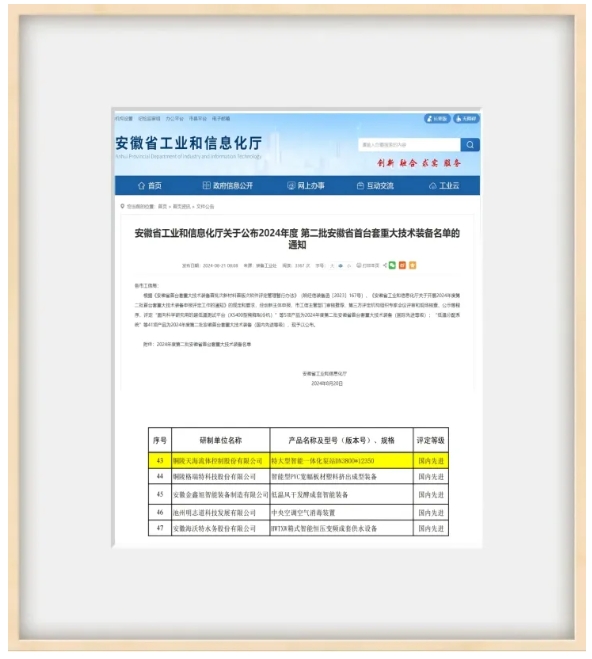The image size is (592, 659).
Task: Share via orange Weibo icon
Action: pyautogui.click(x=402, y=265)
